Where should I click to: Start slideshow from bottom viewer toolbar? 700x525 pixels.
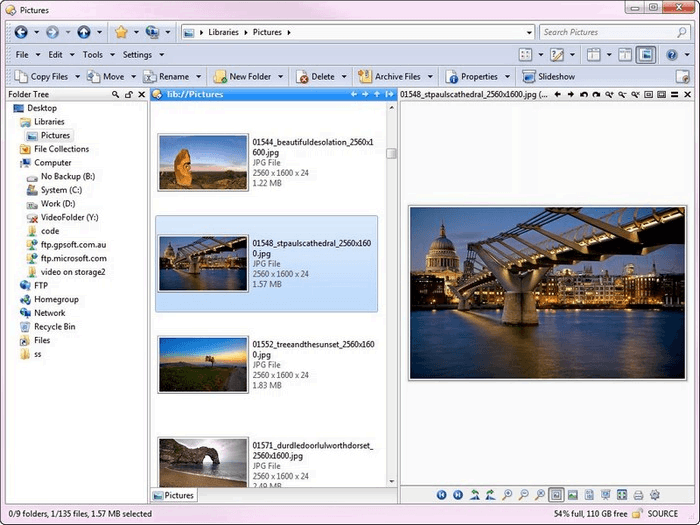(606, 495)
